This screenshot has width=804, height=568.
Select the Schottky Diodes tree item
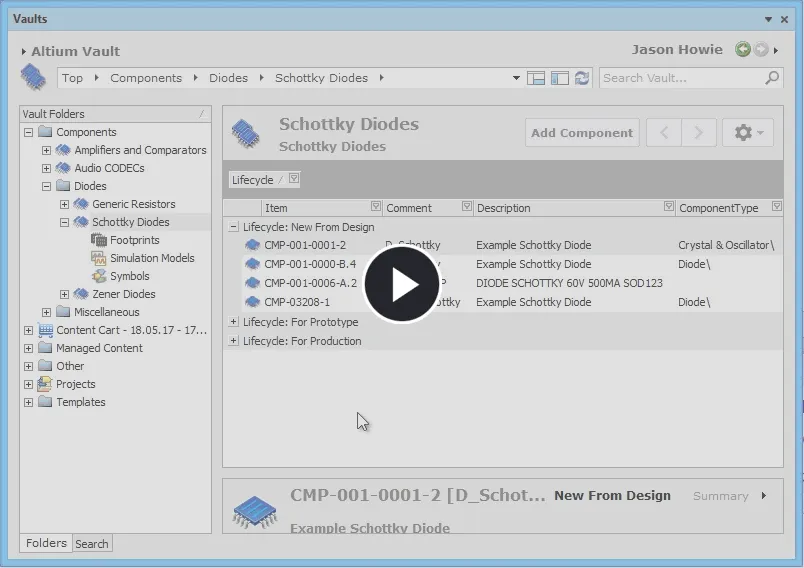tap(131, 222)
